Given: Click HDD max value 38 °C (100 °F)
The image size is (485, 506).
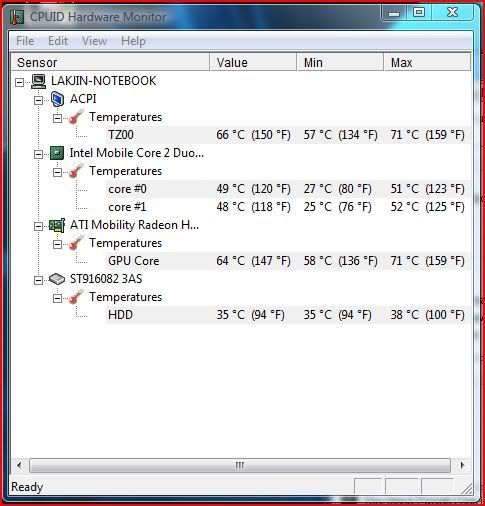Looking at the screenshot, I should tap(427, 315).
